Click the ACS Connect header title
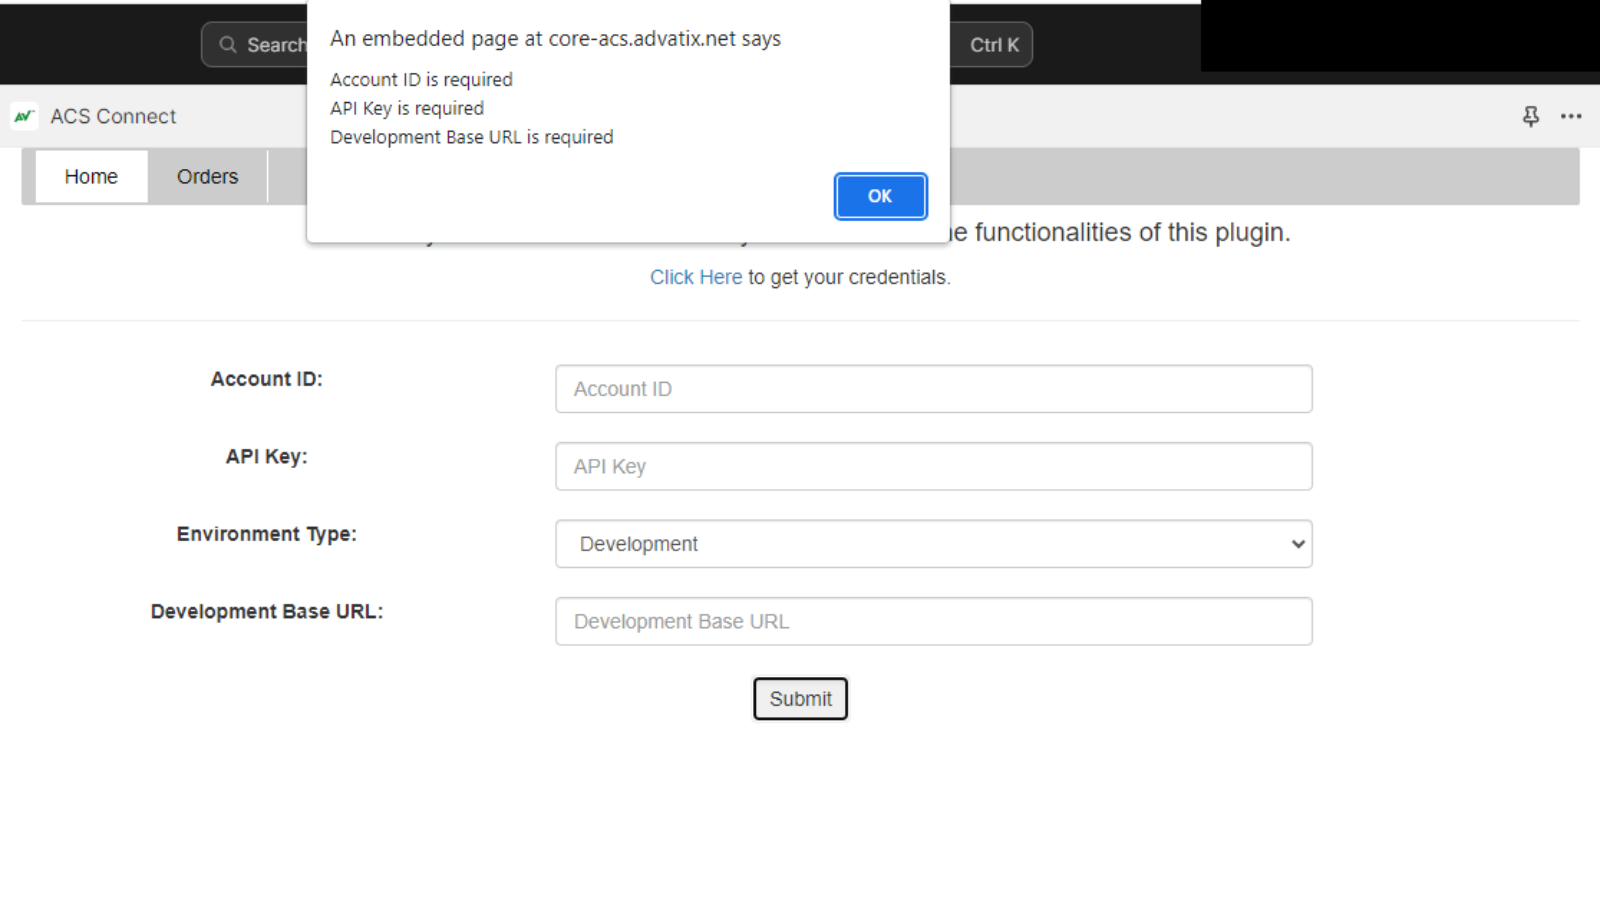Screen dimensions: 1600x900 (113, 116)
